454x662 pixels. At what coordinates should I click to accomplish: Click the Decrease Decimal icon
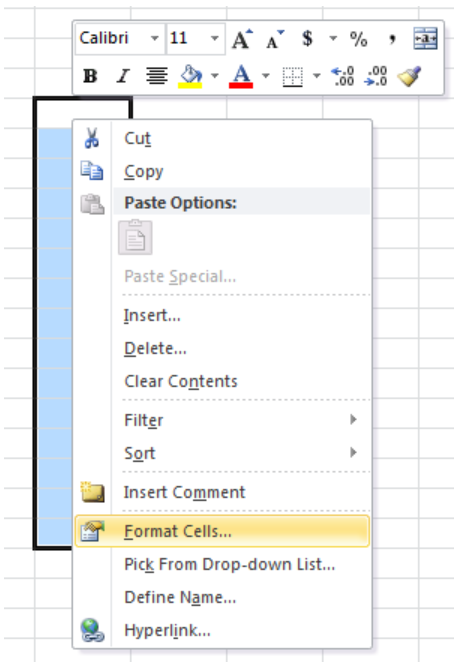(x=375, y=76)
